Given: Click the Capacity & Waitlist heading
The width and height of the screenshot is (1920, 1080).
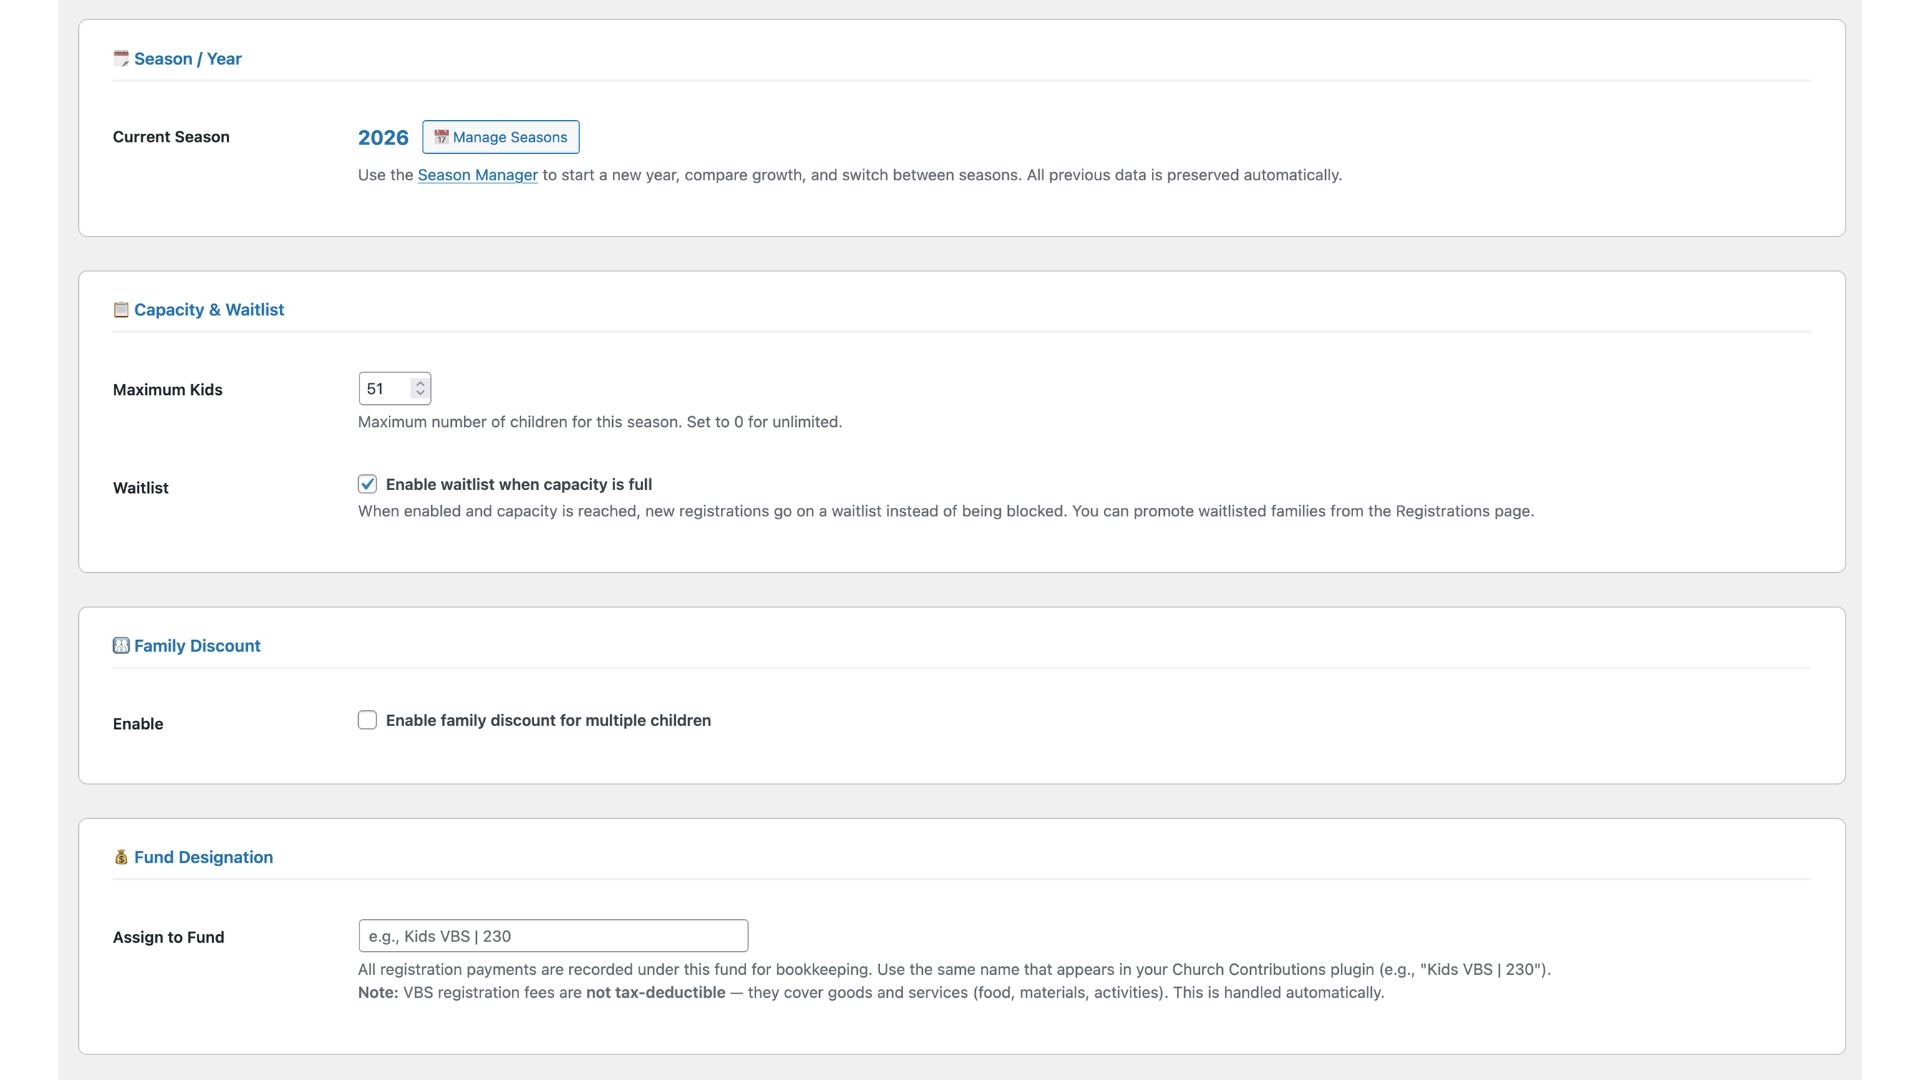Looking at the screenshot, I should click(x=209, y=310).
